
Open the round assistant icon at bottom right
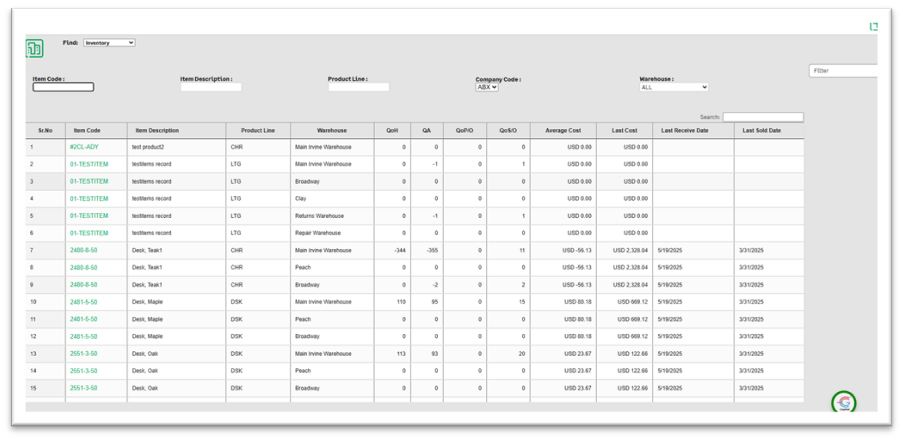click(844, 402)
